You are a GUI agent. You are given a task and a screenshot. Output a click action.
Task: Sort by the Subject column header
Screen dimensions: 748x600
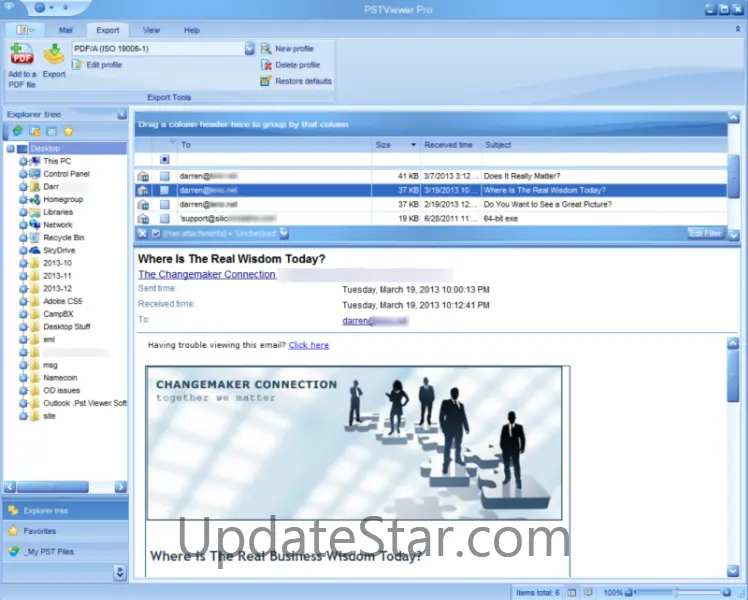pyautogui.click(x=603, y=145)
